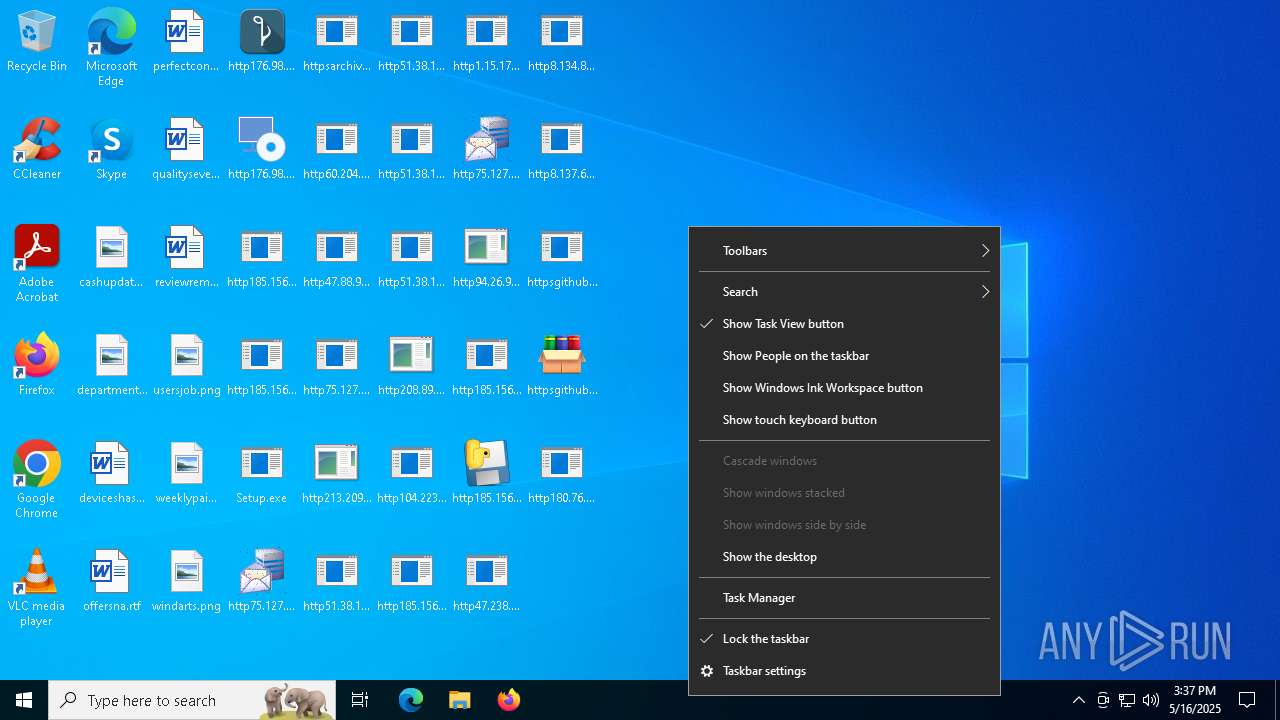This screenshot has height=720, width=1280.
Task: Select the http104.223... file icon
Action: click(x=411, y=474)
